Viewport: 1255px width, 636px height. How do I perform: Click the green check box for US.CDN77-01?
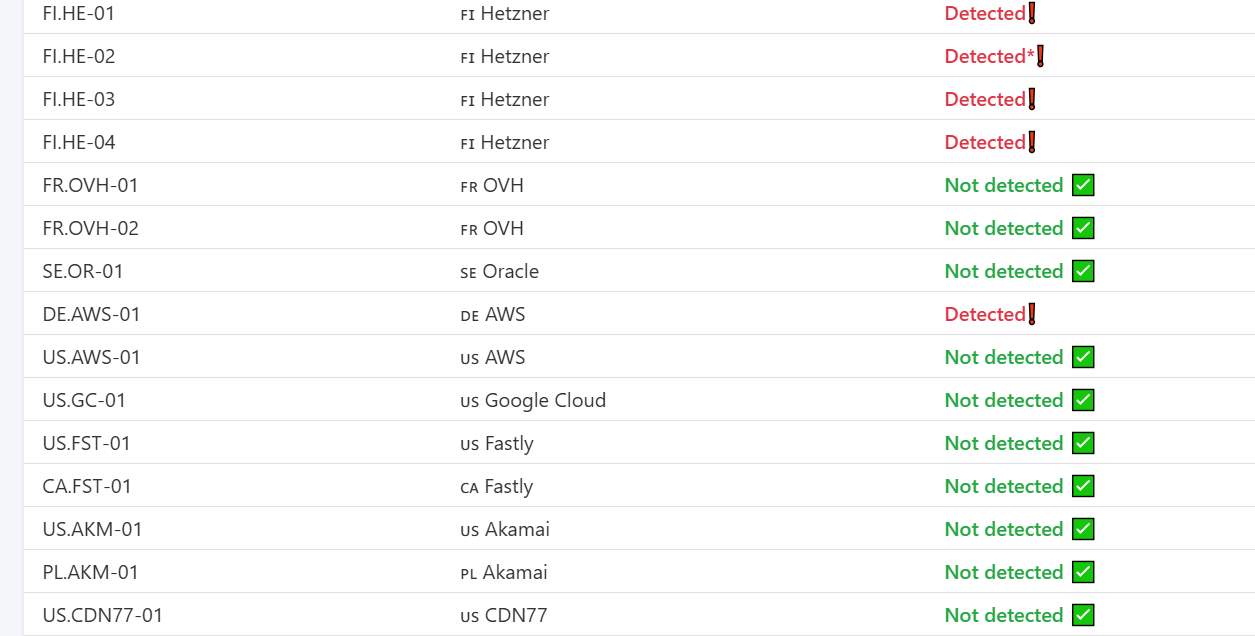click(1083, 615)
